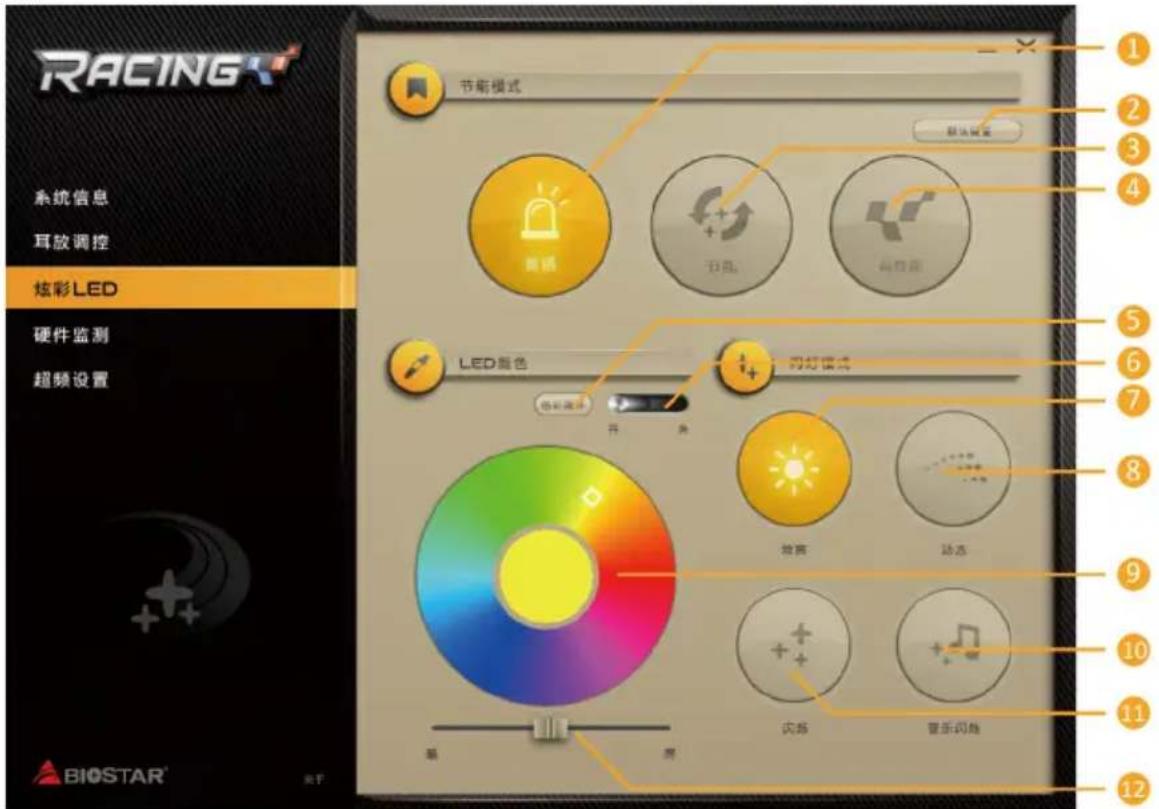
Task: Click the default settings button below header
Action: tap(968, 131)
